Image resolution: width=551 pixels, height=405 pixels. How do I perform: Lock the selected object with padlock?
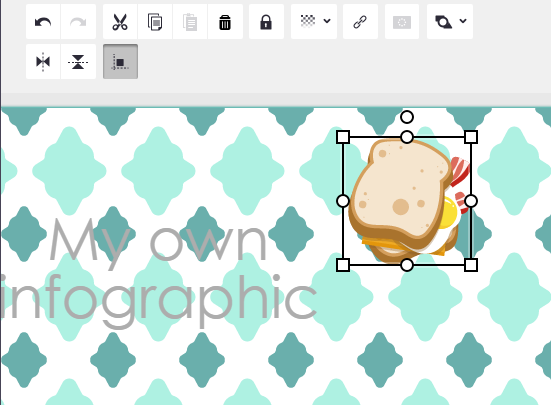pos(266,22)
